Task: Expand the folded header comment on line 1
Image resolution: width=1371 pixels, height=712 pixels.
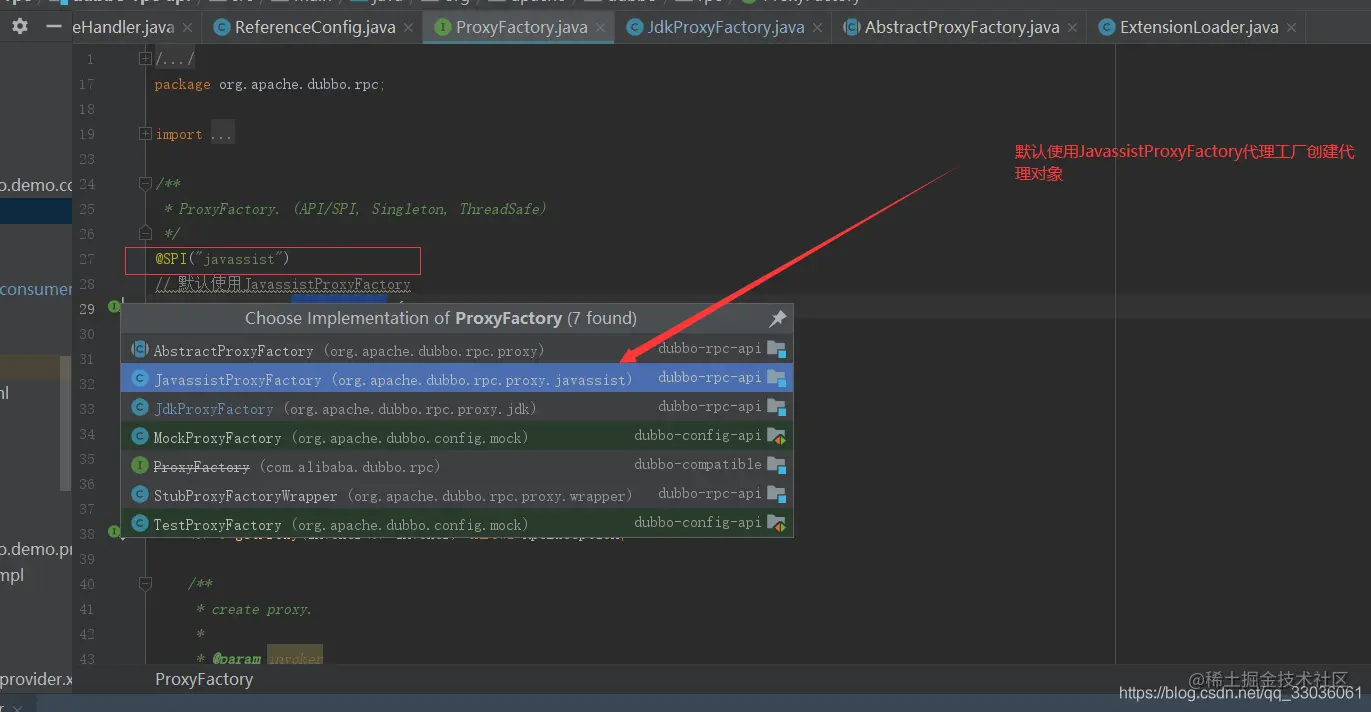Action: [146, 59]
